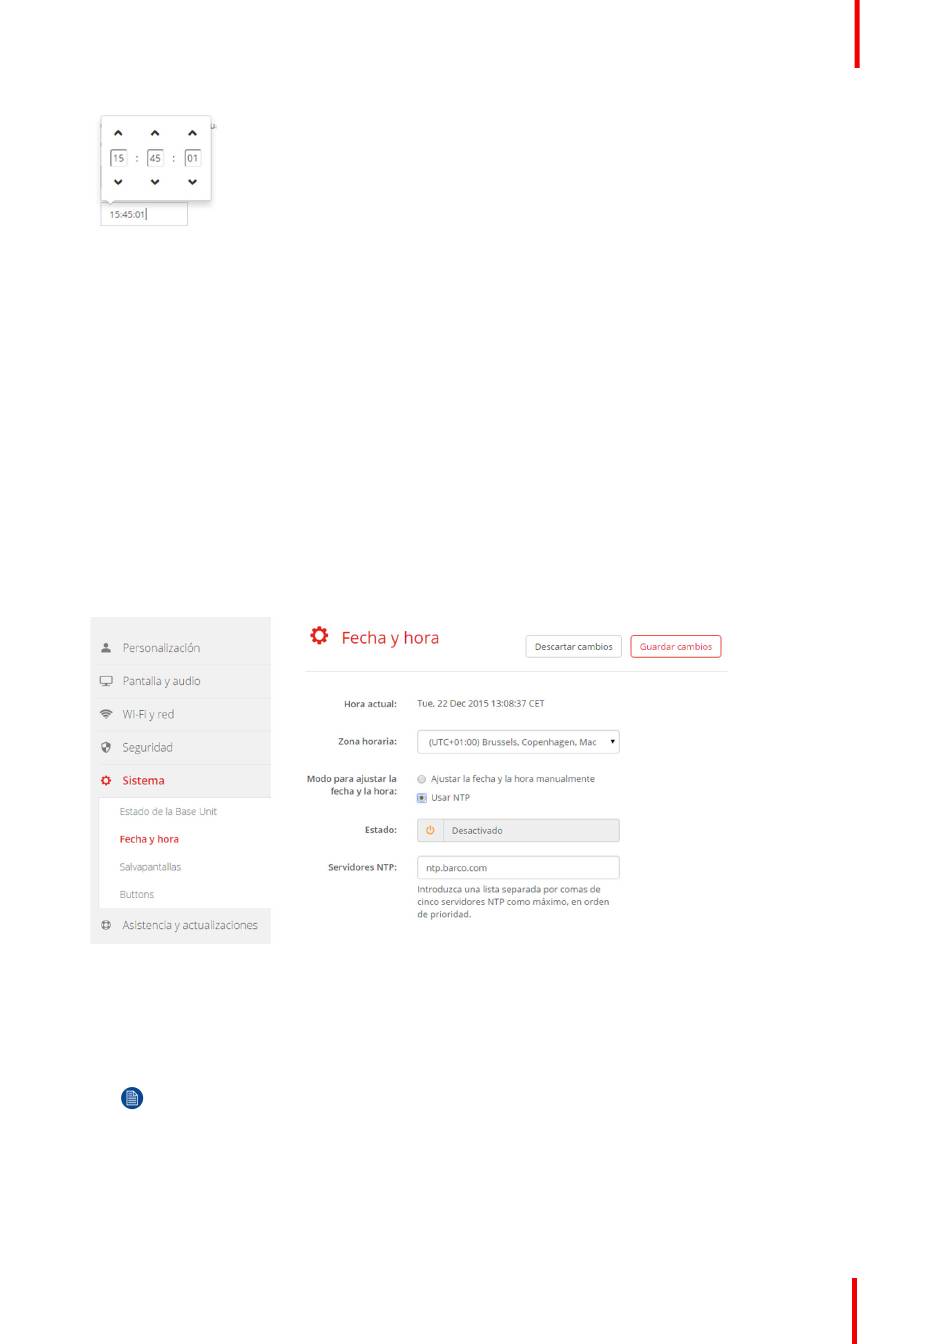Select Ajustar la fecha y la hora manualmente
Image resolution: width=950 pixels, height=1344 pixels.
point(422,779)
